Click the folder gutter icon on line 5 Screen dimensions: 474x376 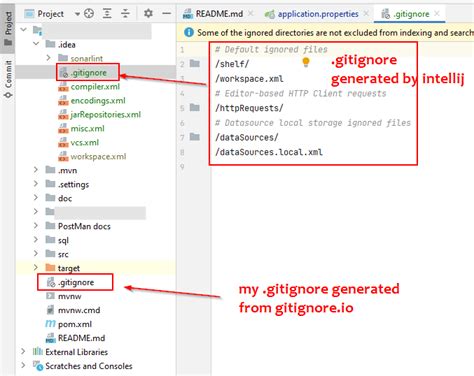195,107
